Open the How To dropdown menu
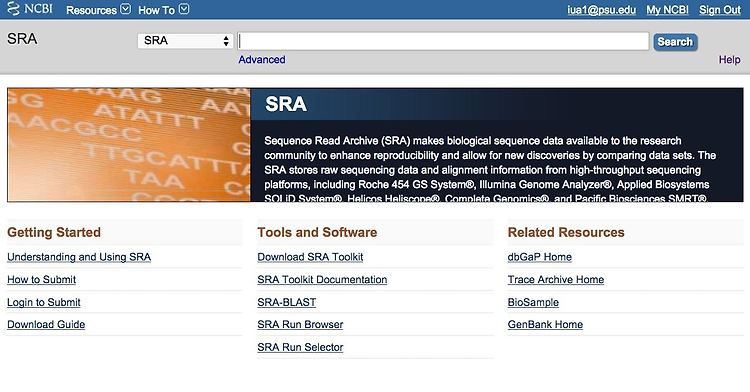Viewport: 750px width, 392px height. tap(164, 10)
